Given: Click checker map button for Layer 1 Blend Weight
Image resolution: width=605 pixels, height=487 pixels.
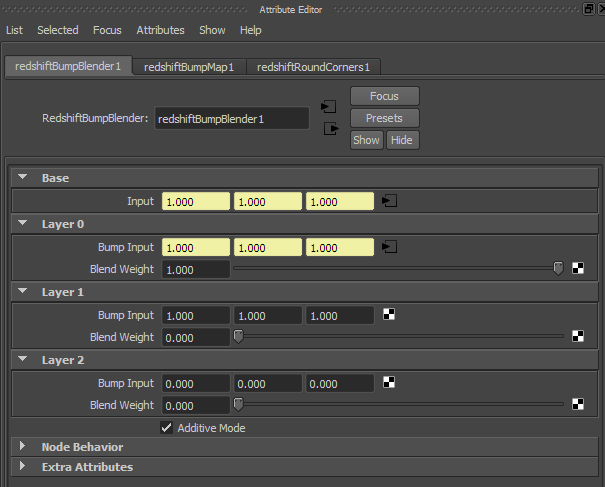Looking at the screenshot, I should coord(578,336).
